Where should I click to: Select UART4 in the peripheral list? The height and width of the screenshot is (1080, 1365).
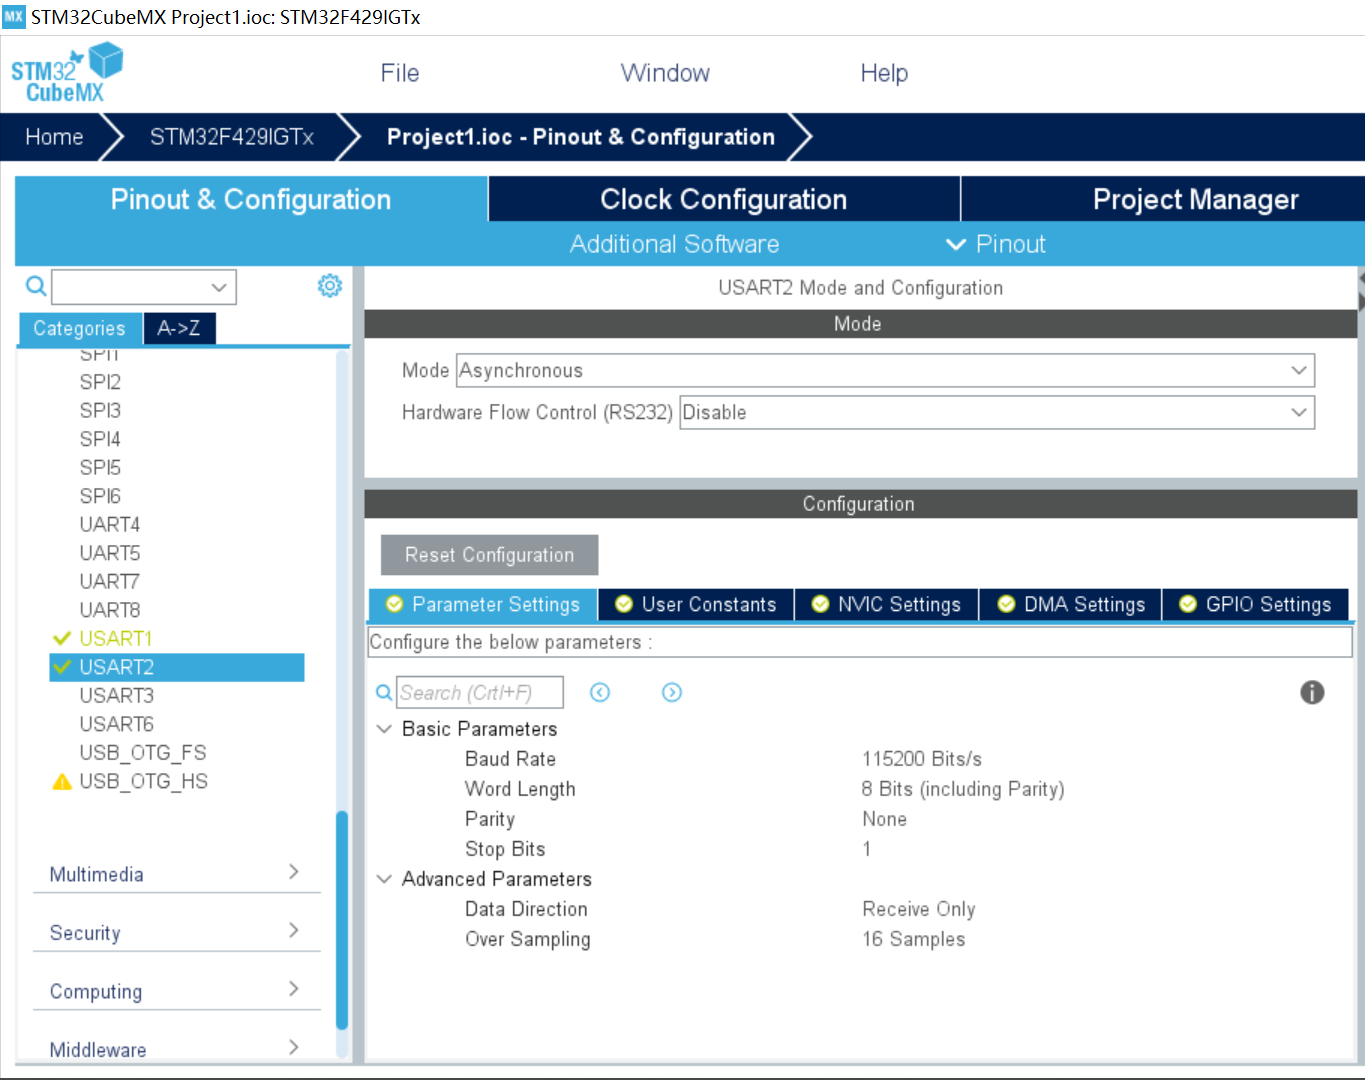[x=110, y=524]
